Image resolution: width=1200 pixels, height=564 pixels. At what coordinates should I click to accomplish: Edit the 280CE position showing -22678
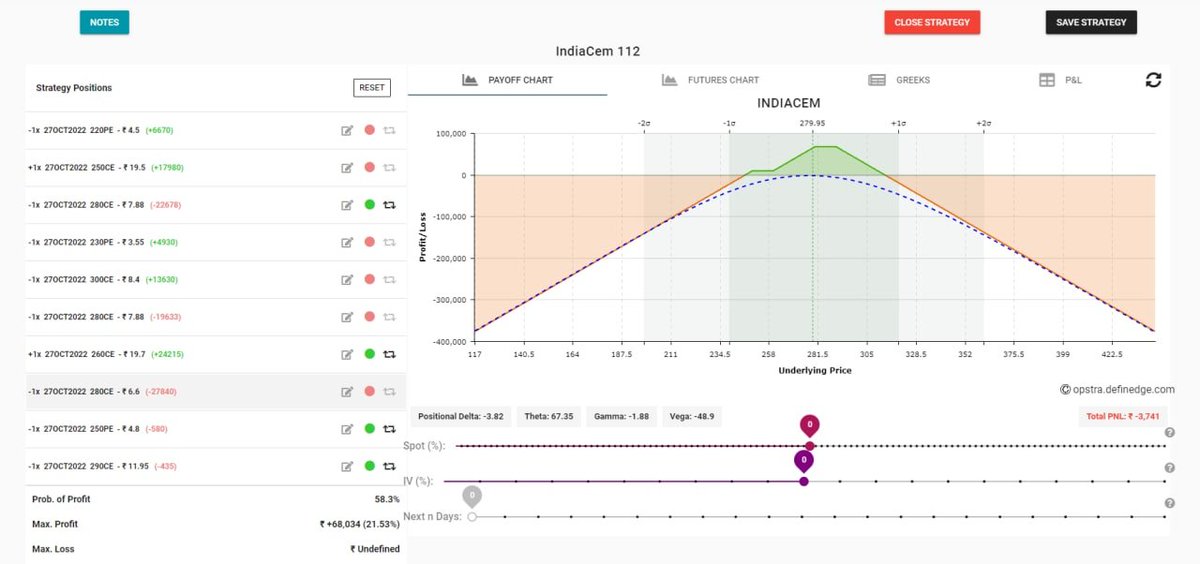click(x=347, y=205)
